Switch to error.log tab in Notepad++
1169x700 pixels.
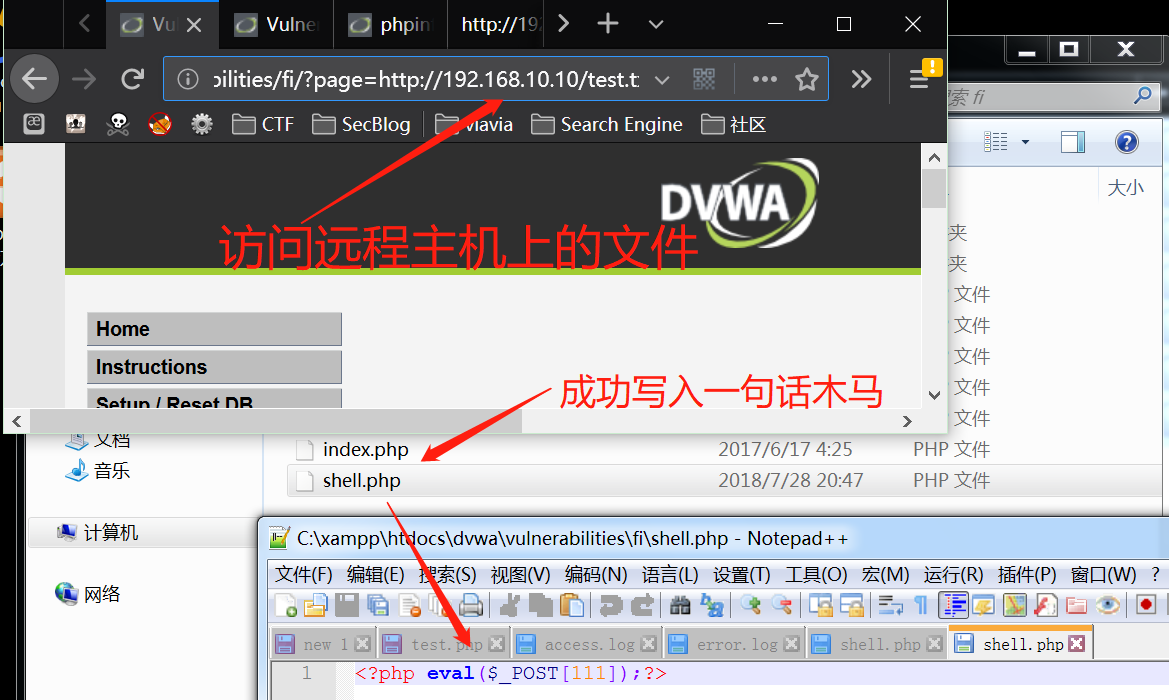pyautogui.click(x=734, y=644)
